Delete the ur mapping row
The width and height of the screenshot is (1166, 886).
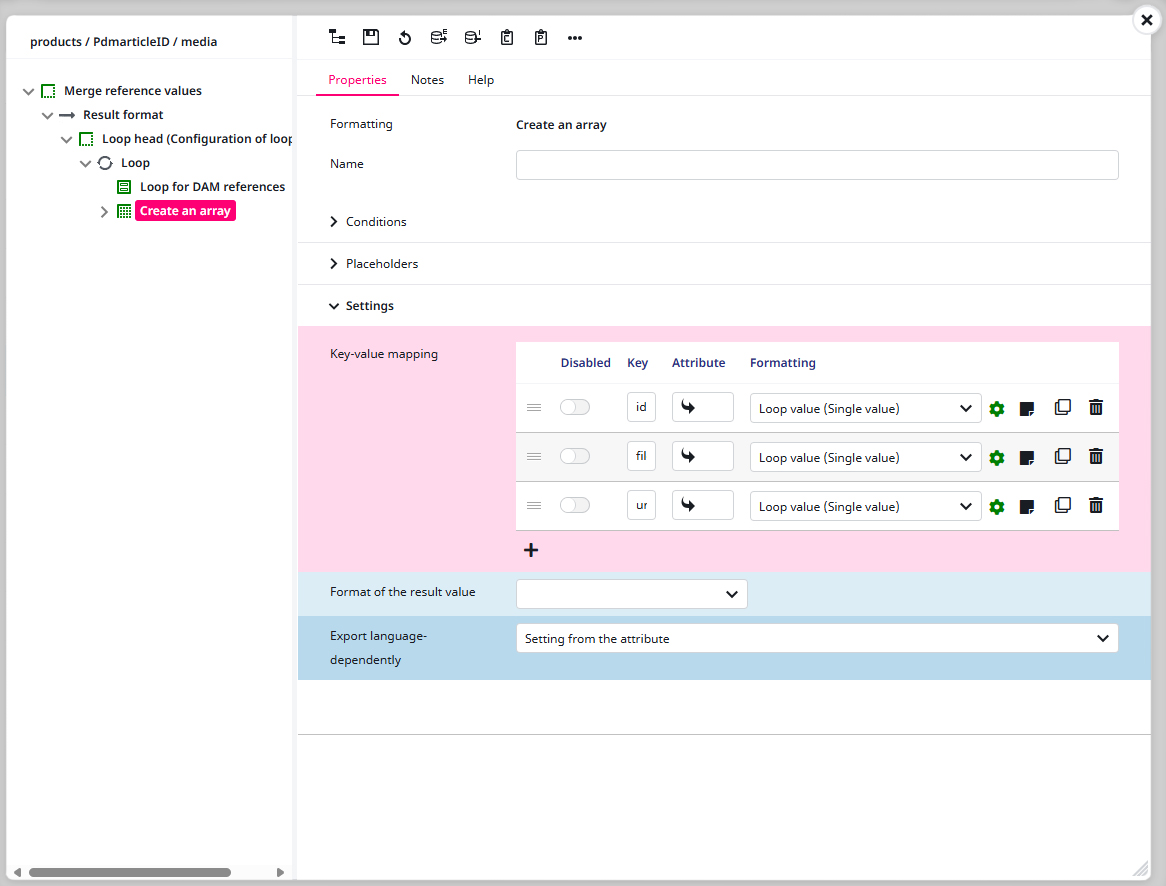point(1096,505)
